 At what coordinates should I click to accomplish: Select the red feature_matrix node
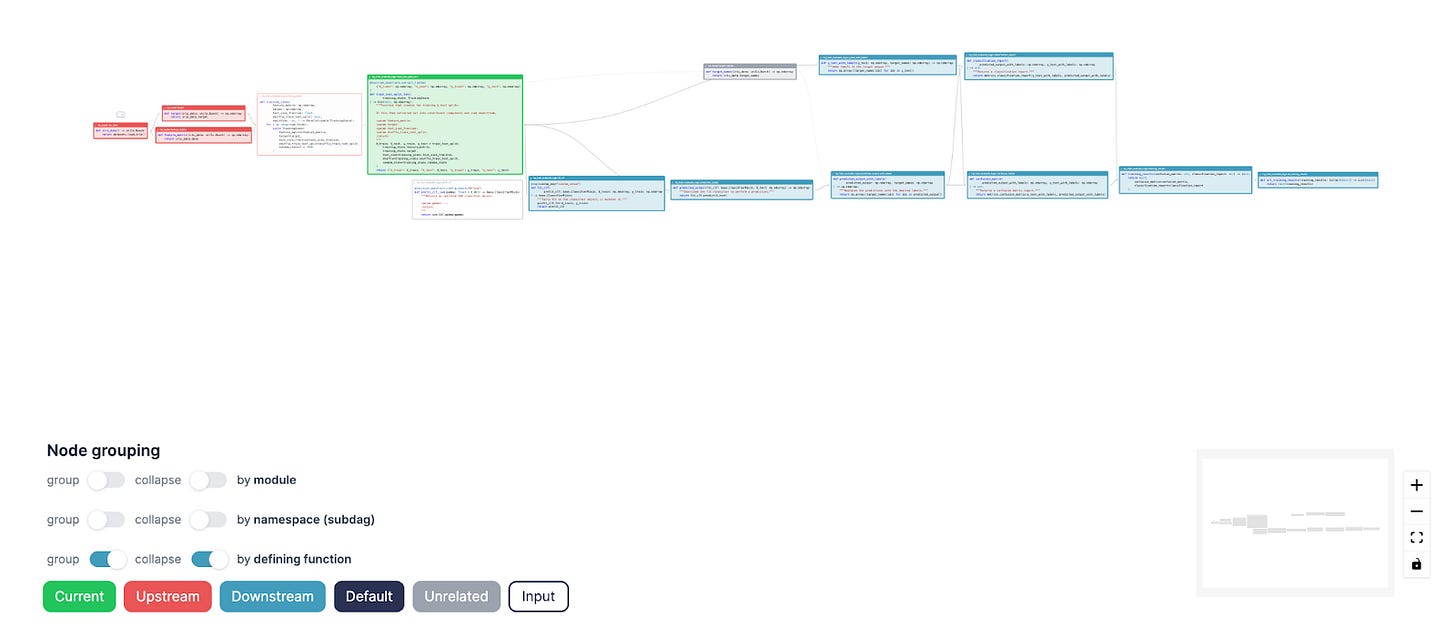pyautogui.click(x=204, y=135)
